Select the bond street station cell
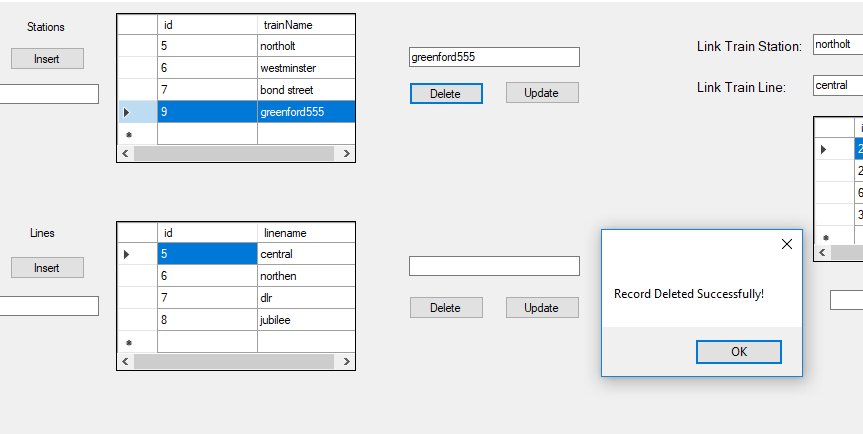Viewport: 863px width, 434px height. click(305, 90)
